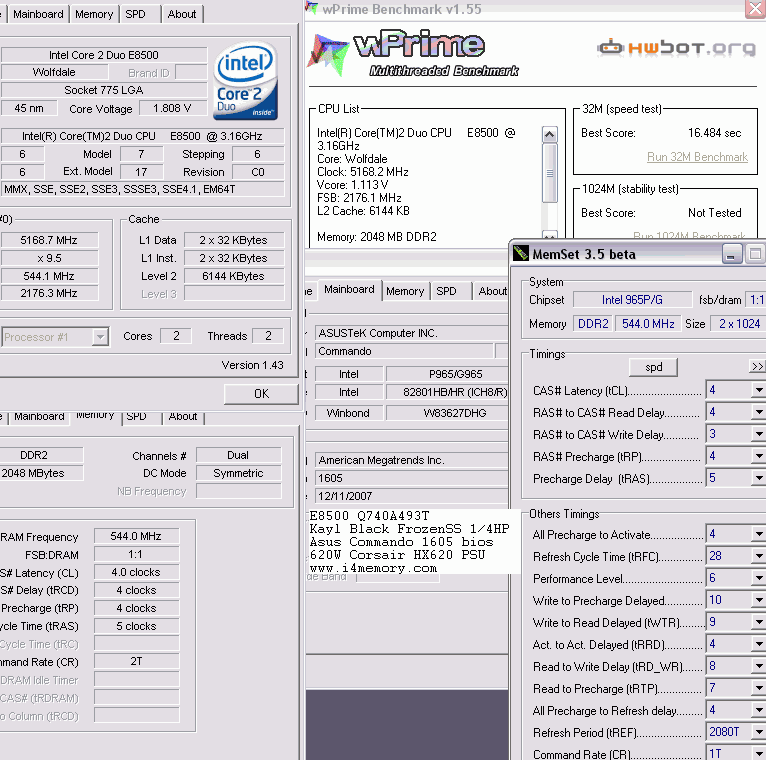
Task: Open the Mainboard tab in top CPU-Z window
Action: (38, 14)
